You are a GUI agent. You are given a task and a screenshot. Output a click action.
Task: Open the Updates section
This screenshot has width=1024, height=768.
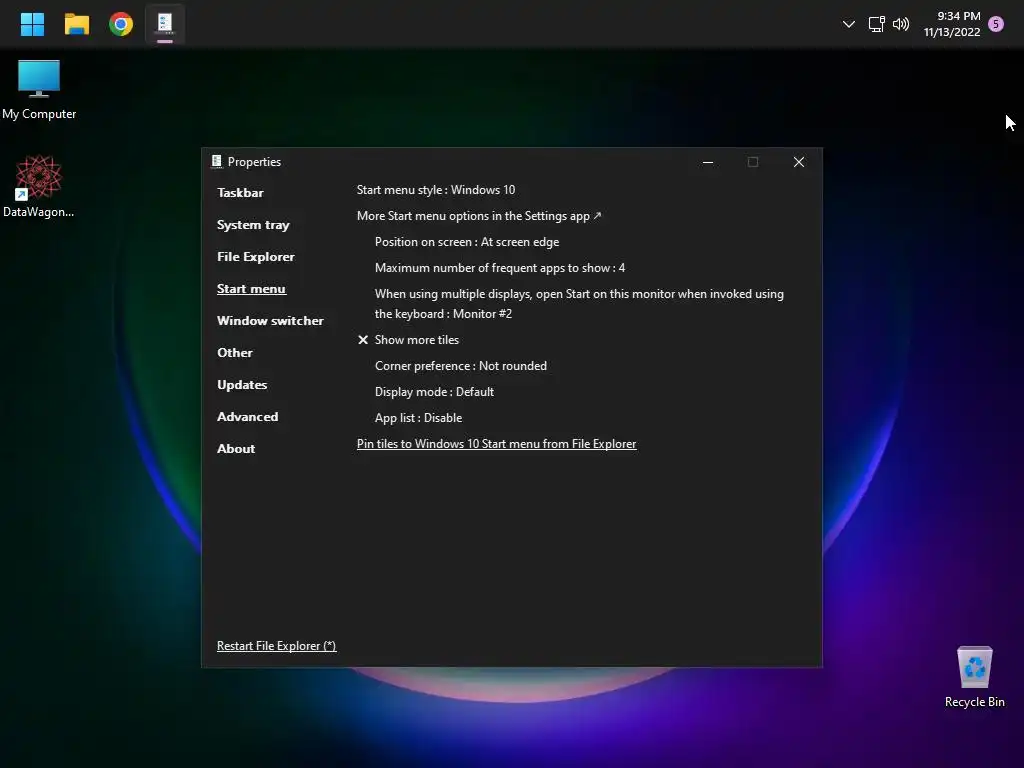tap(242, 385)
